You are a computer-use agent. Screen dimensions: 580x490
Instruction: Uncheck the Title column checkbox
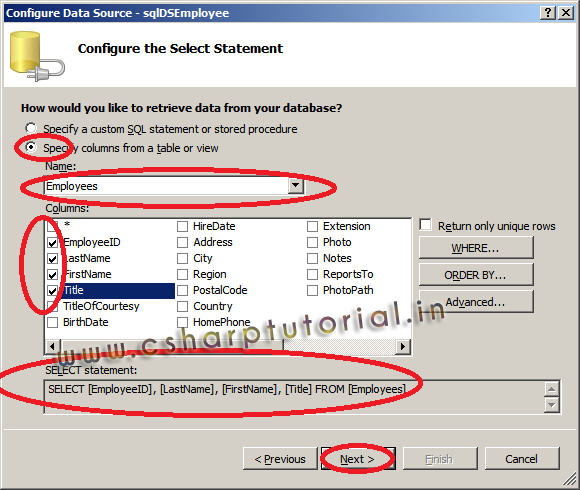53,290
